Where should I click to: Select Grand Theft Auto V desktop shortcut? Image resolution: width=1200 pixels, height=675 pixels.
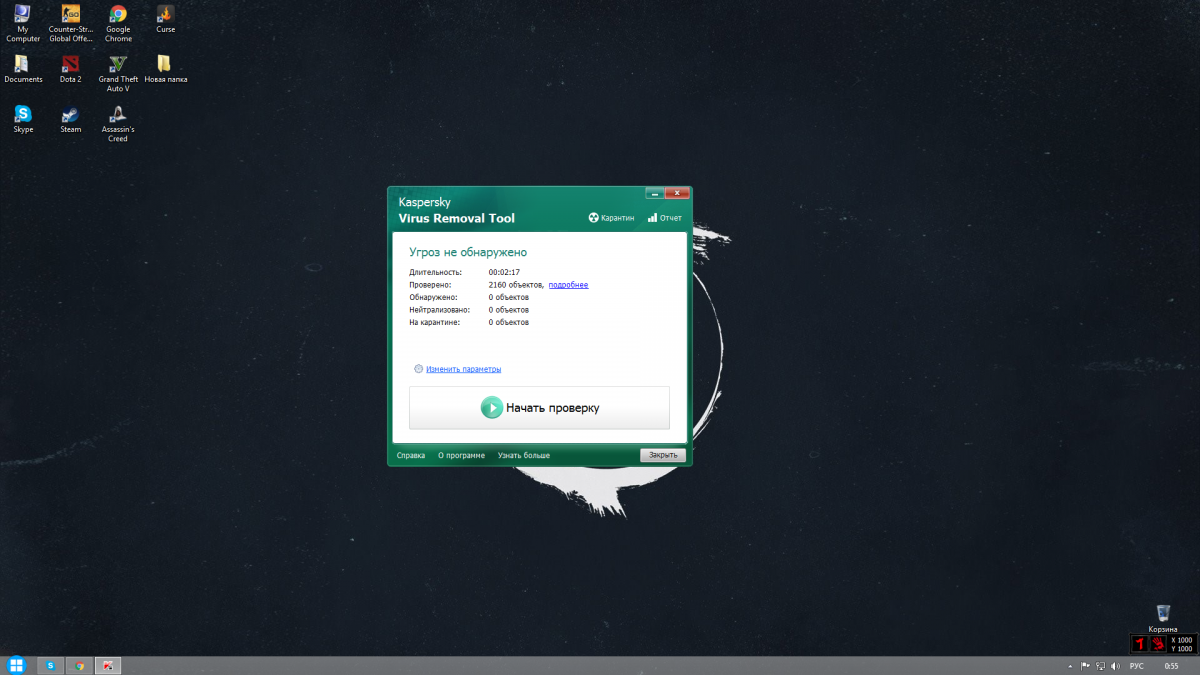(118, 74)
